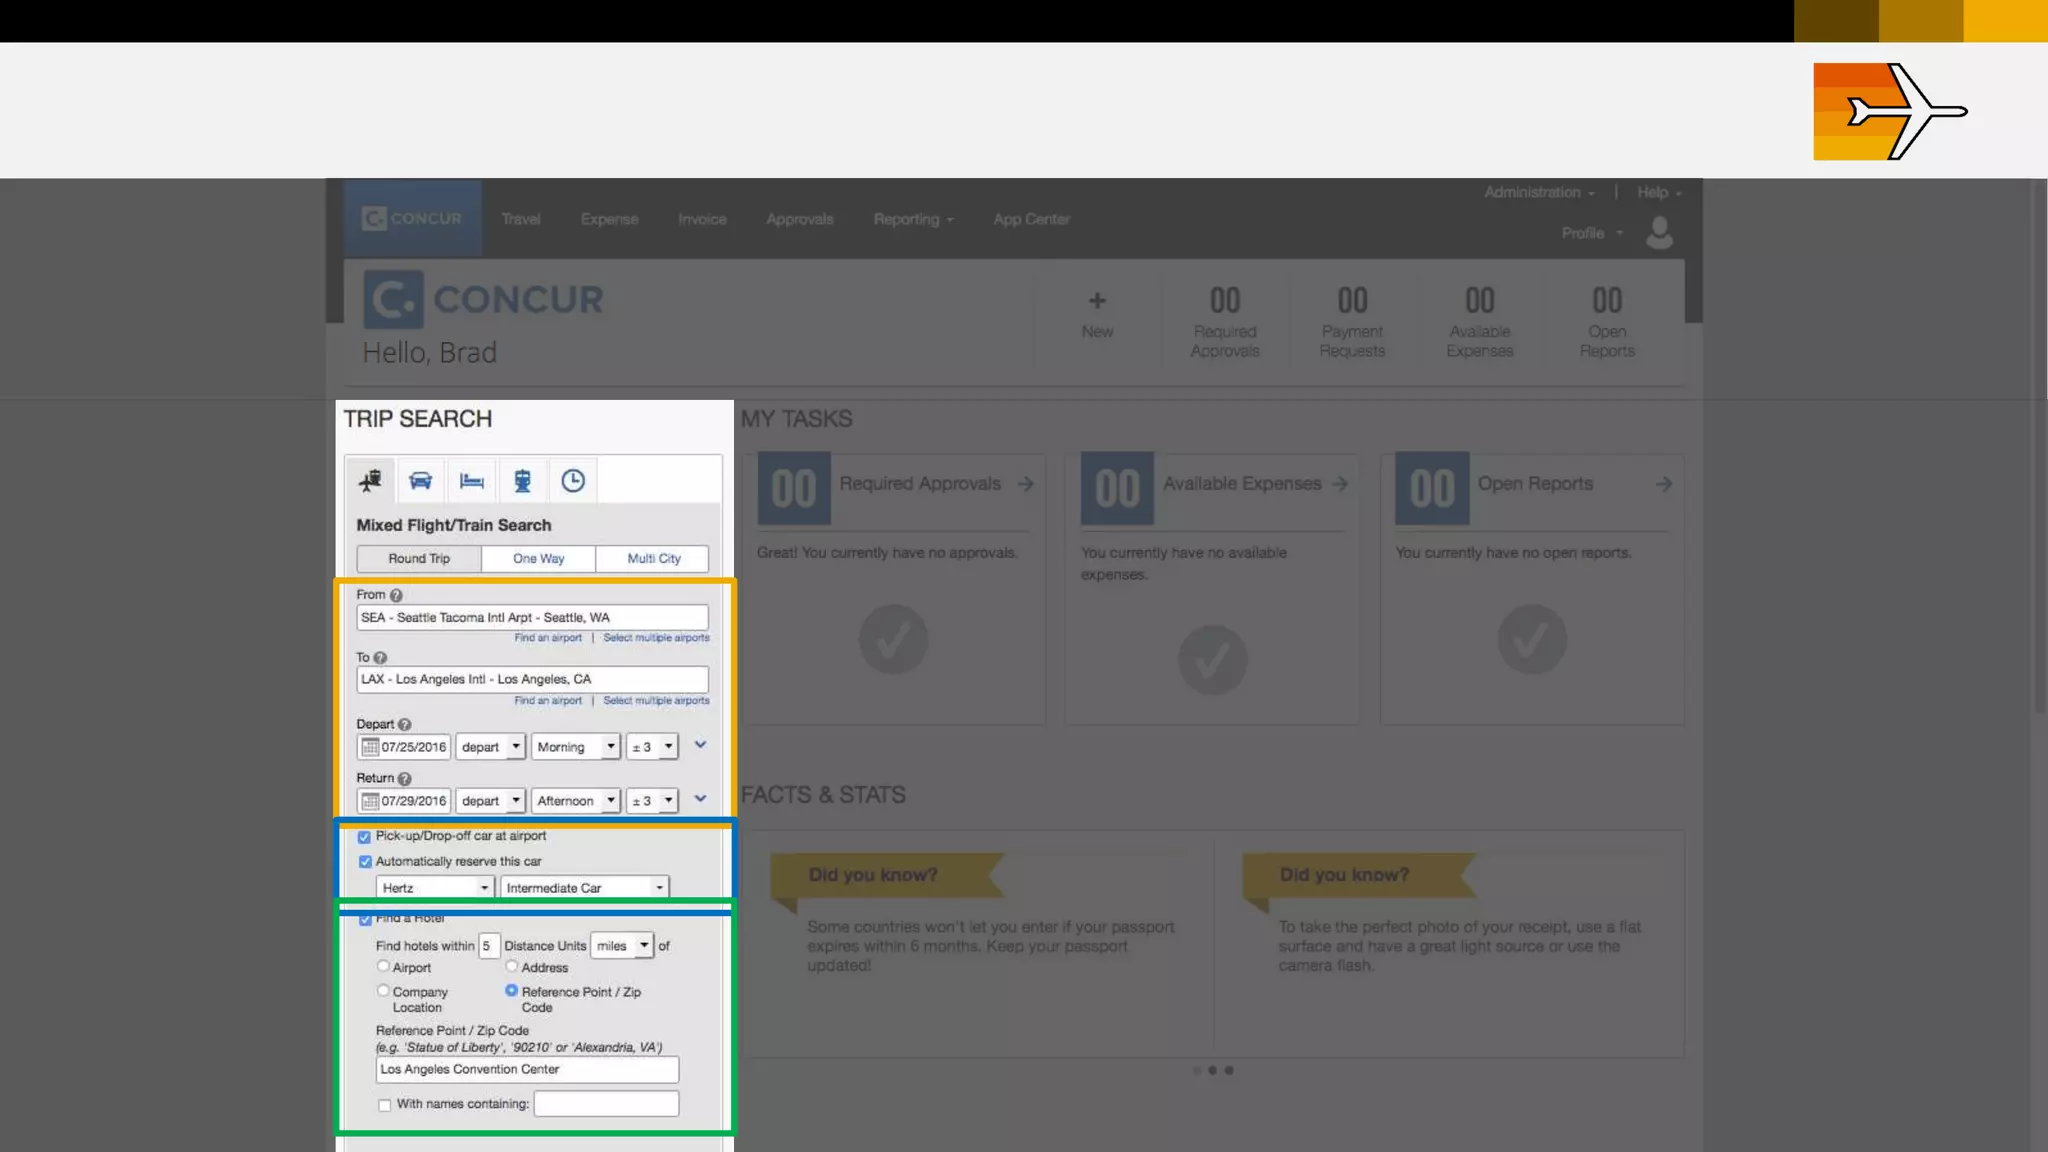Select the hotel search bed icon

click(472, 481)
